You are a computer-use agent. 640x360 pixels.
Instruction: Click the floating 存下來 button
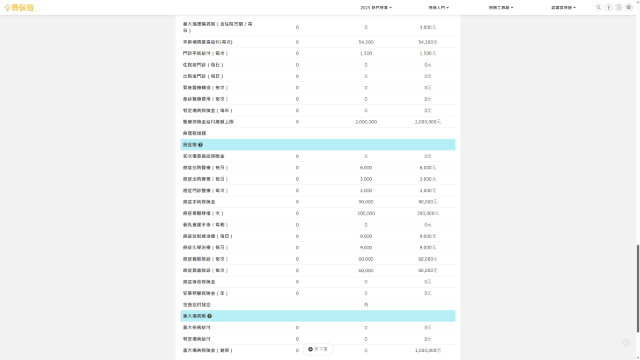point(318,349)
